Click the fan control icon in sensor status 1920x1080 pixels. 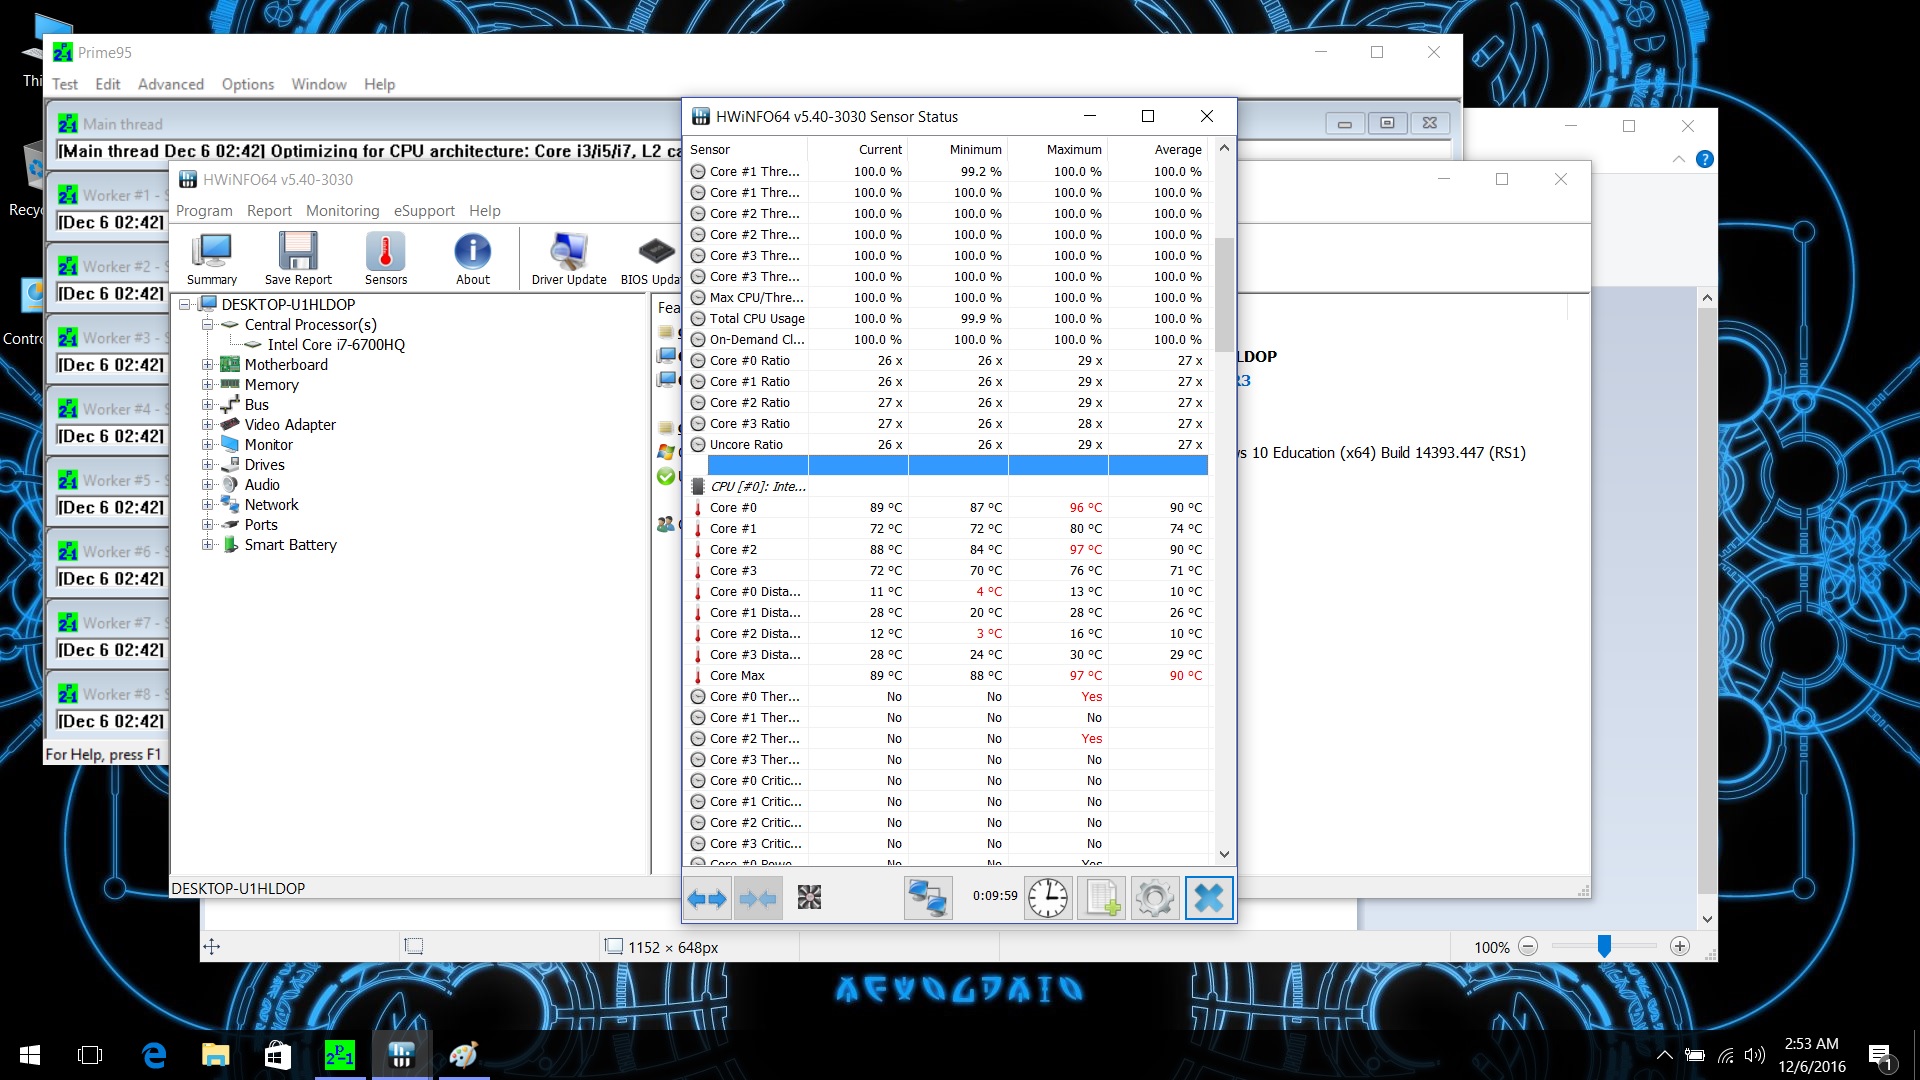point(809,897)
